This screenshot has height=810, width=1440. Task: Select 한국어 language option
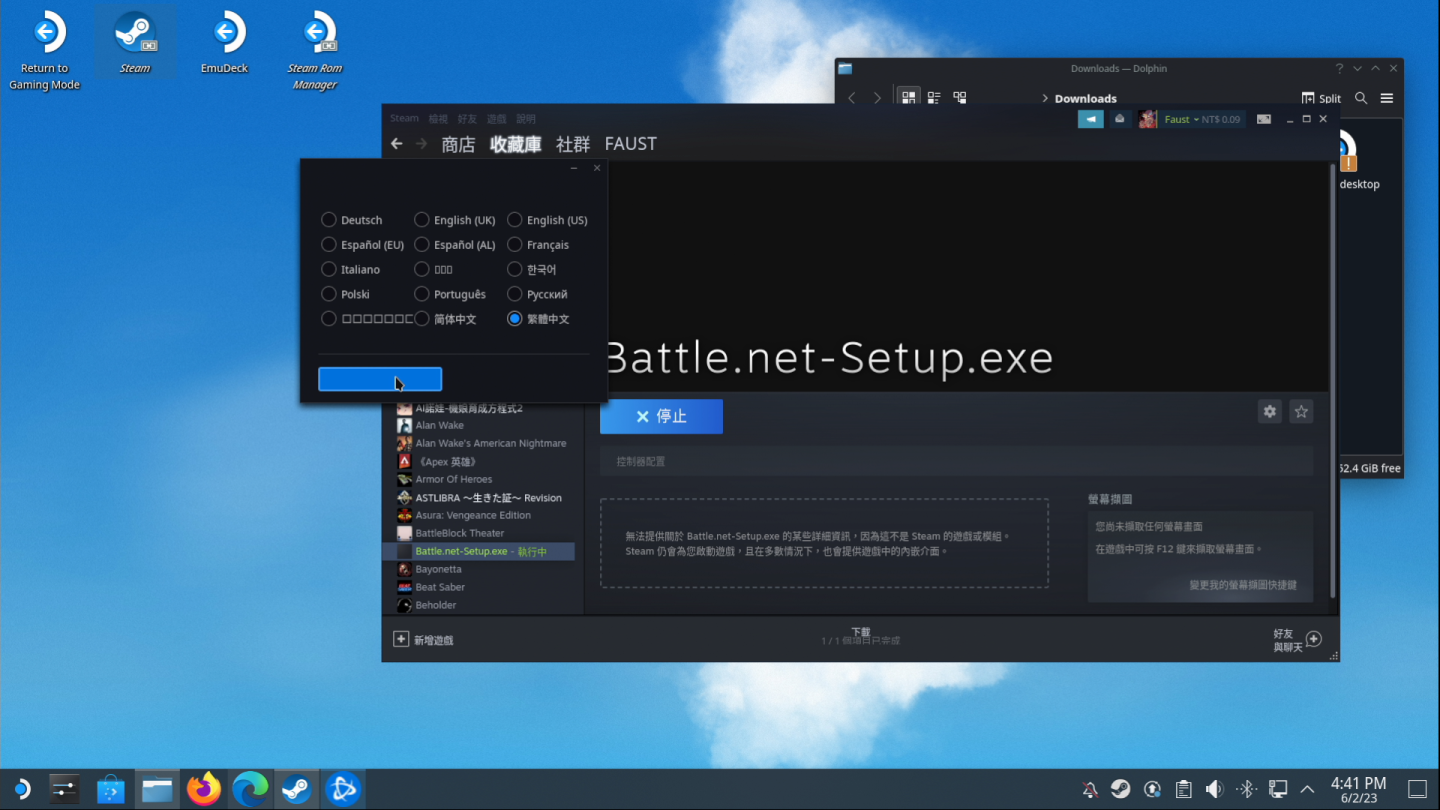(532, 270)
